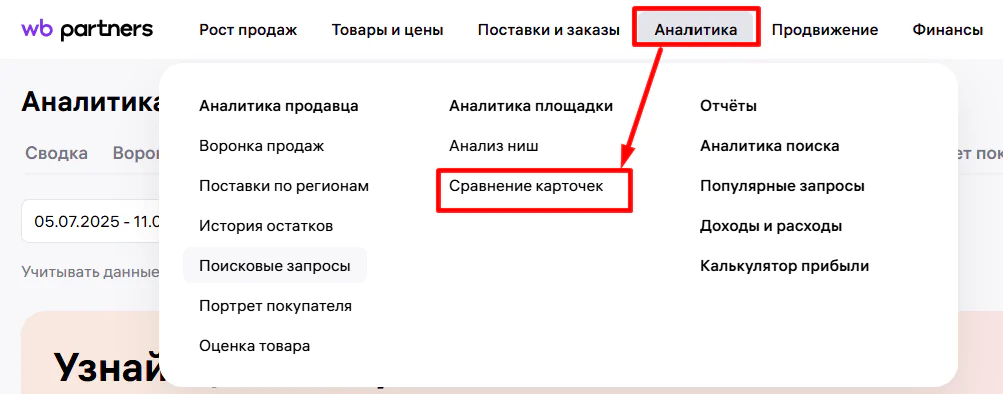Image resolution: width=1003 pixels, height=394 pixels.
Task: Select the Аналитика menu item
Action: [695, 29]
